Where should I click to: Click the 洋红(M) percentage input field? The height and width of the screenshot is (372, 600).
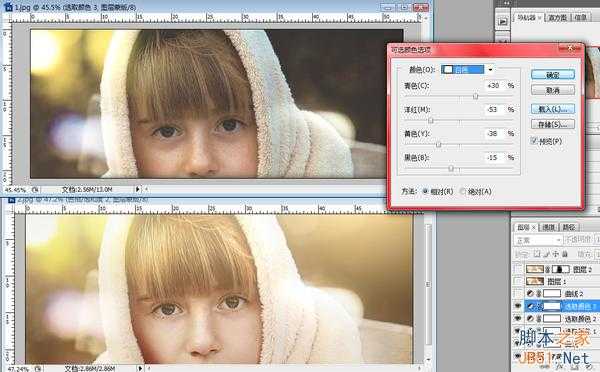click(x=493, y=109)
